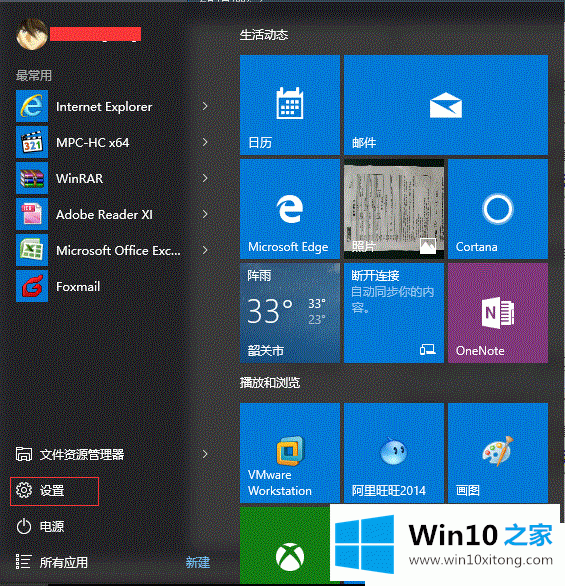The height and width of the screenshot is (586, 565).
Task: Open the 日历 calendar tile
Action: [x=290, y=105]
